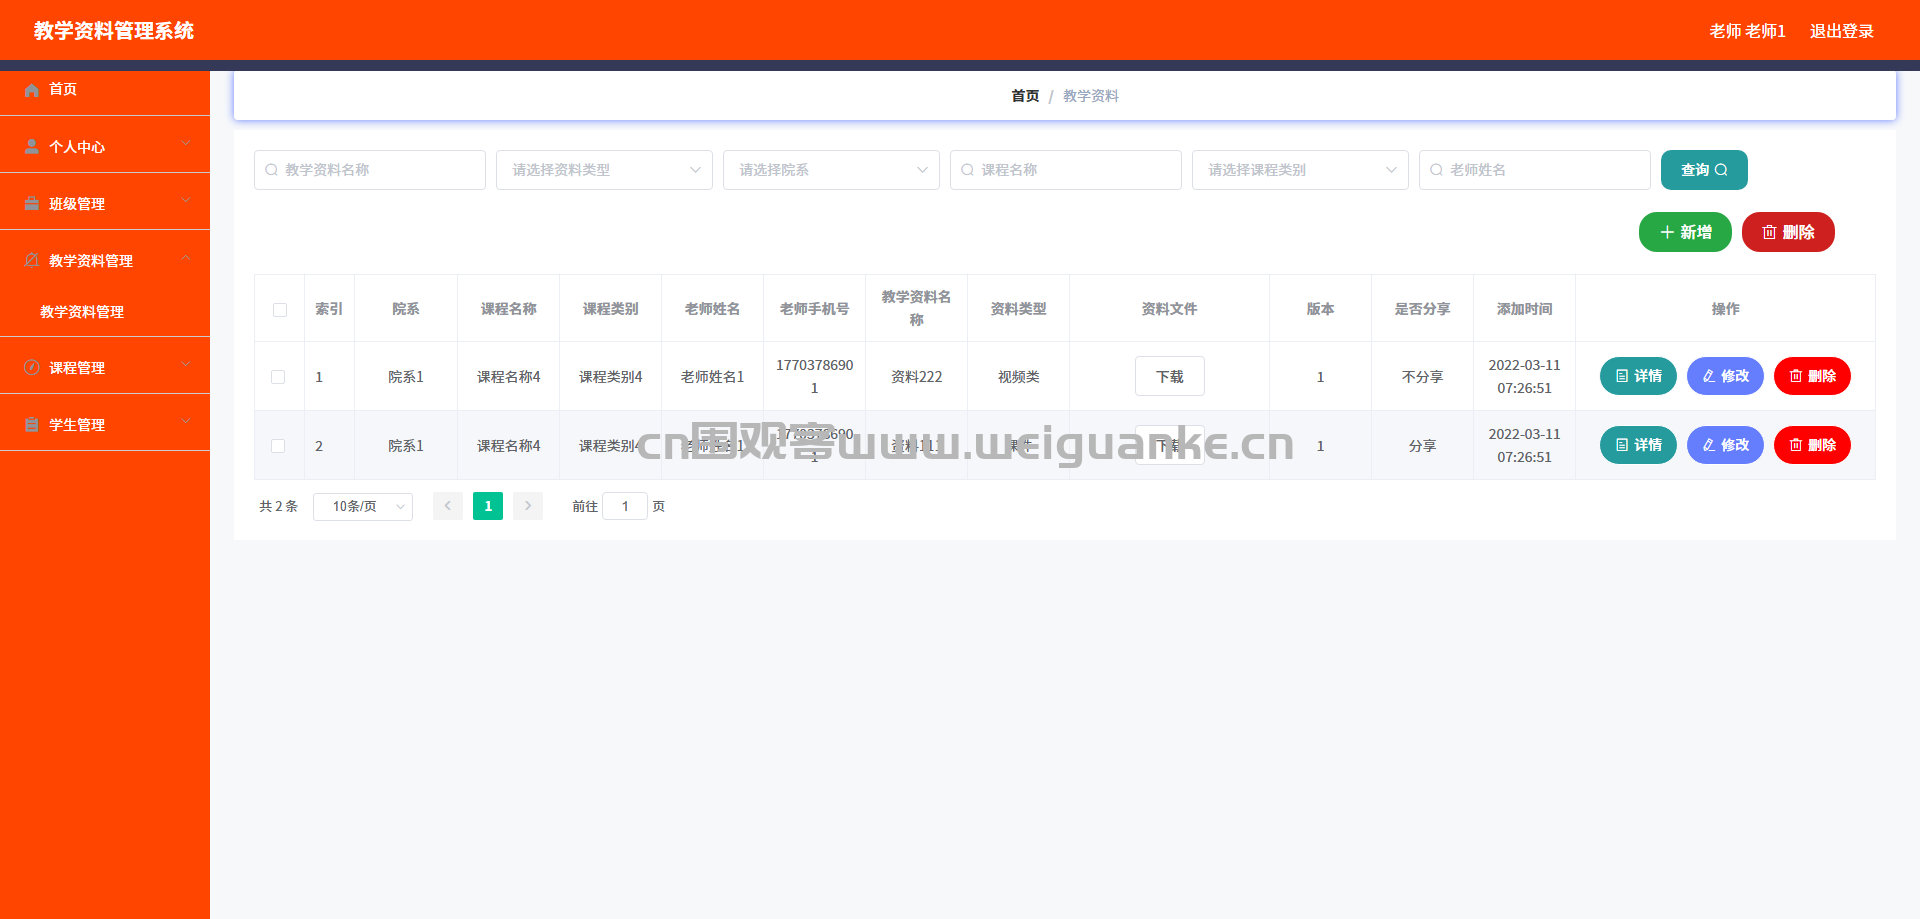Expand 学生管理 menu chevron
Image resolution: width=1920 pixels, height=919 pixels.
(186, 422)
